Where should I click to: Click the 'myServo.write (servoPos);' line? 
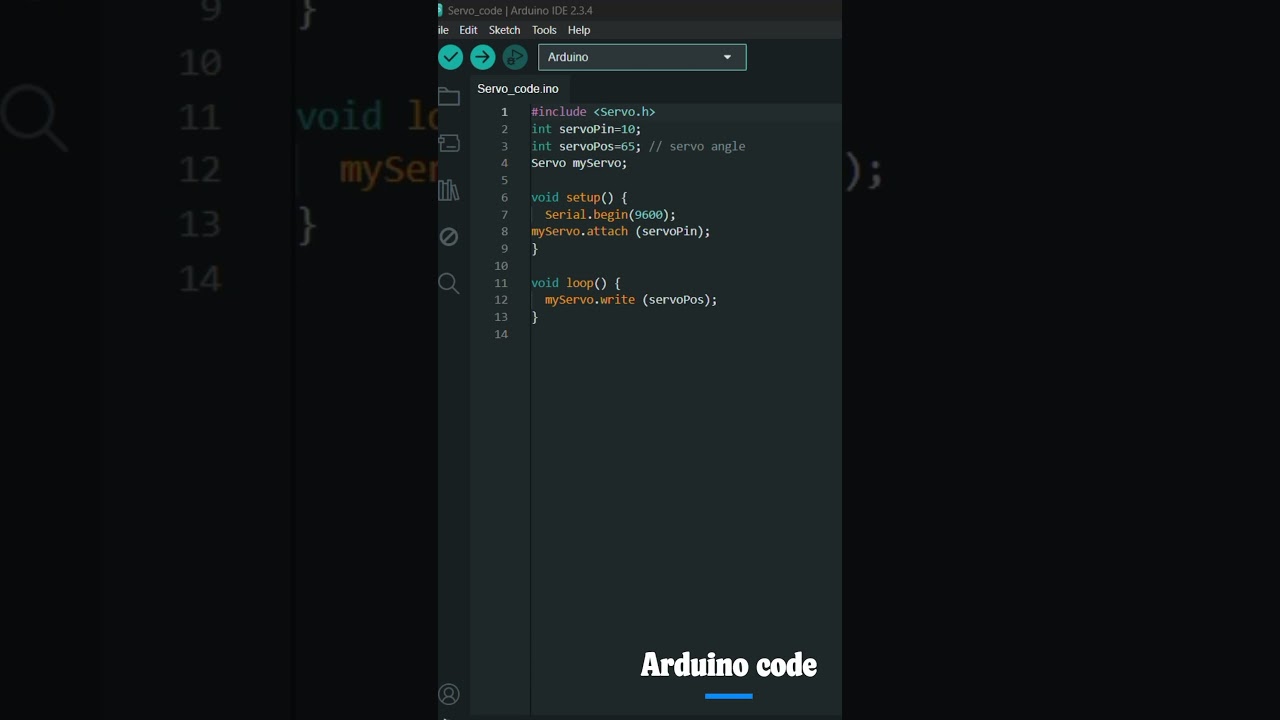(x=631, y=299)
